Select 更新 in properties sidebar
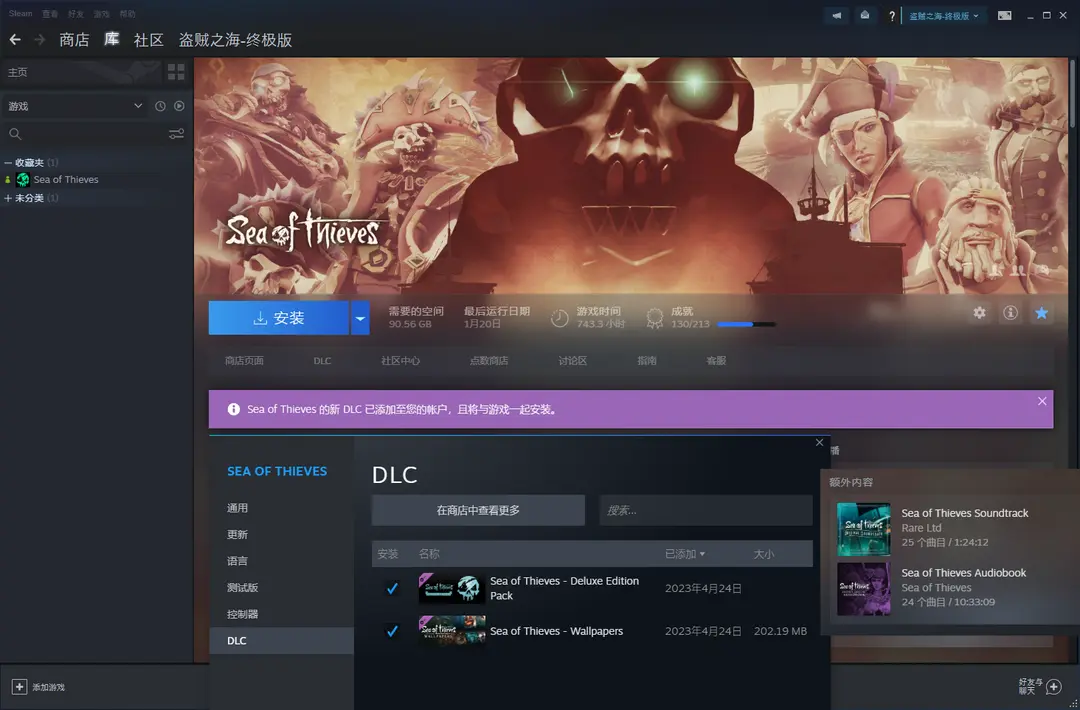 pyautogui.click(x=238, y=534)
